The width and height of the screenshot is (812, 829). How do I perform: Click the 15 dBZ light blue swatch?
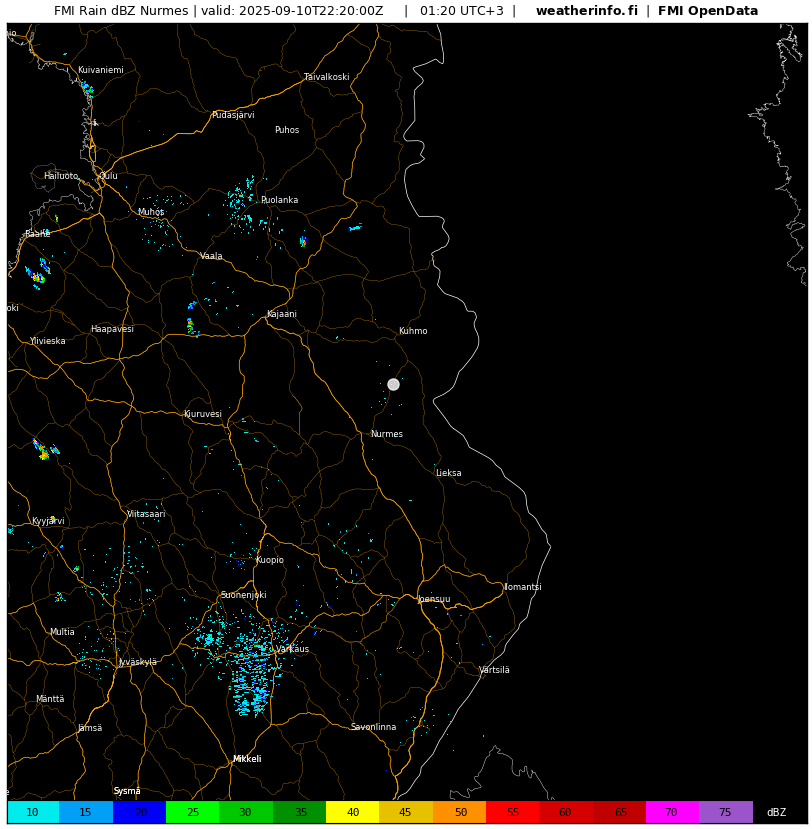coord(86,812)
